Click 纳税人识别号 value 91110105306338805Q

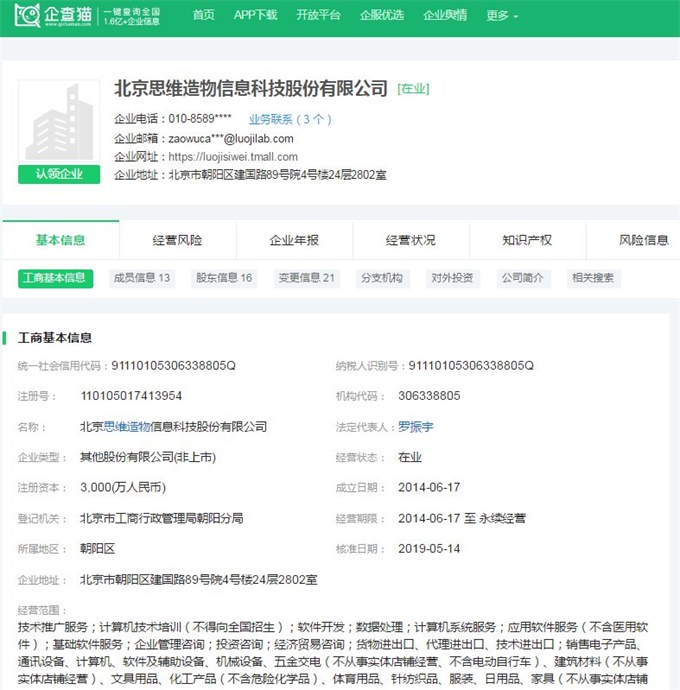[x=471, y=366]
